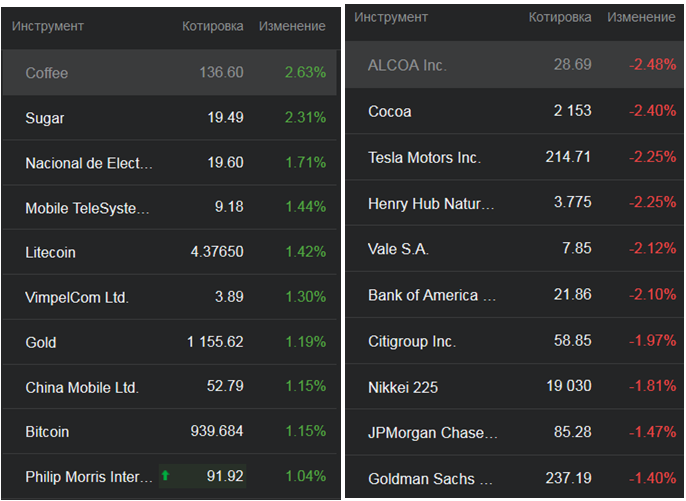686x501 pixels.
Task: Click Coffee's 2.63% change value
Action: tap(305, 73)
